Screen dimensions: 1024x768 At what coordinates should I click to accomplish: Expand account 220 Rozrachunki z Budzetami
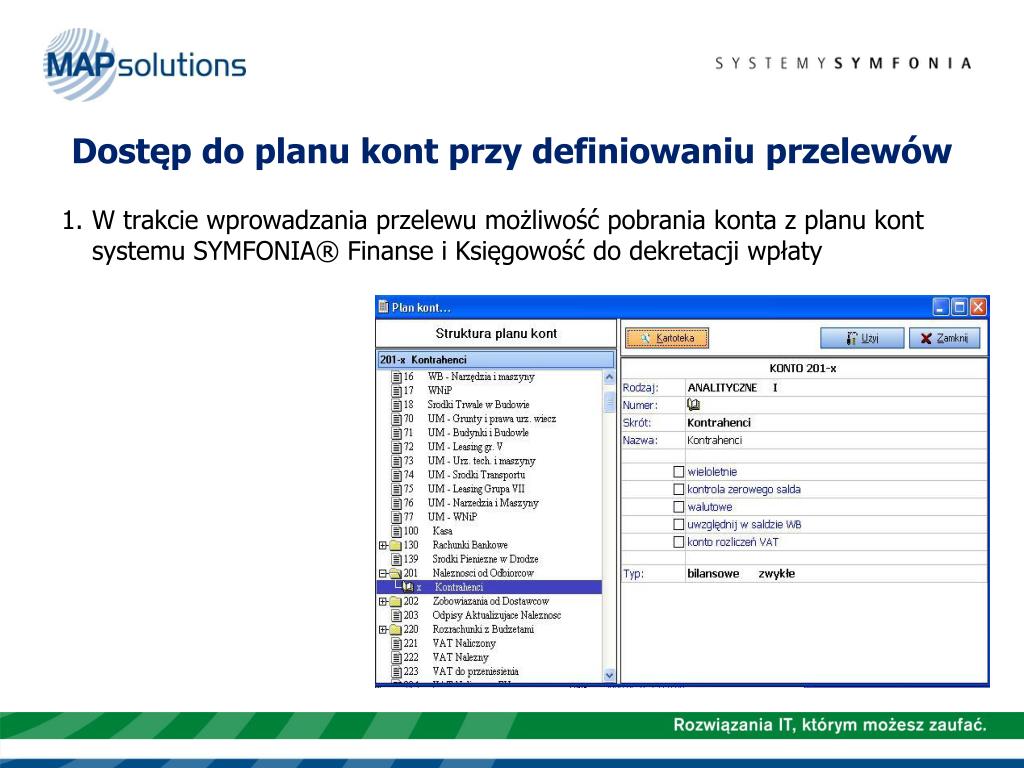383,630
